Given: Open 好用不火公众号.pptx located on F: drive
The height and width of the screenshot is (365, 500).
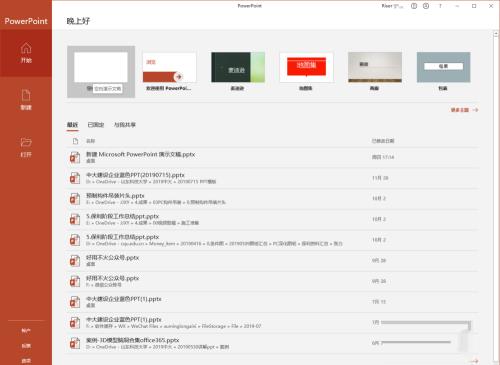Looking at the screenshot, I should point(273,281).
